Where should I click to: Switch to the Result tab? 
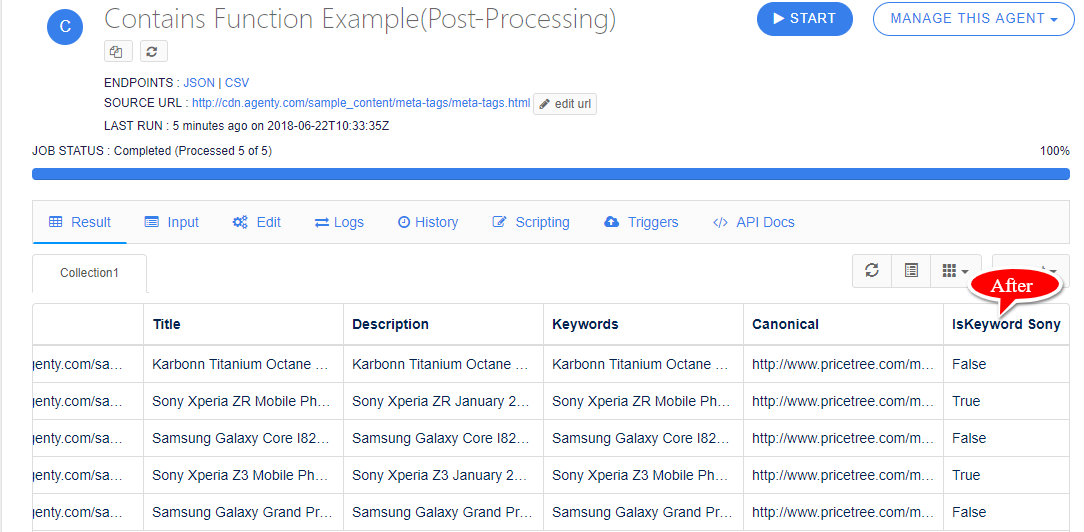80,222
